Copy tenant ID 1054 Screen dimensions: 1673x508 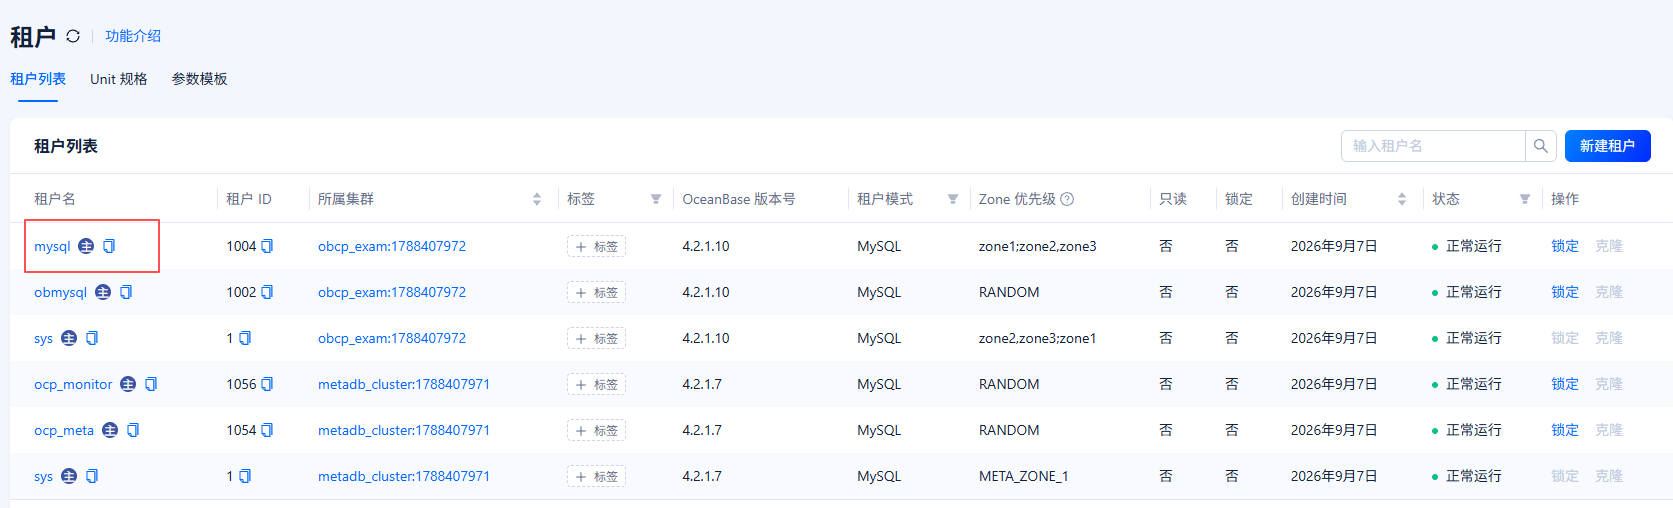pos(267,430)
